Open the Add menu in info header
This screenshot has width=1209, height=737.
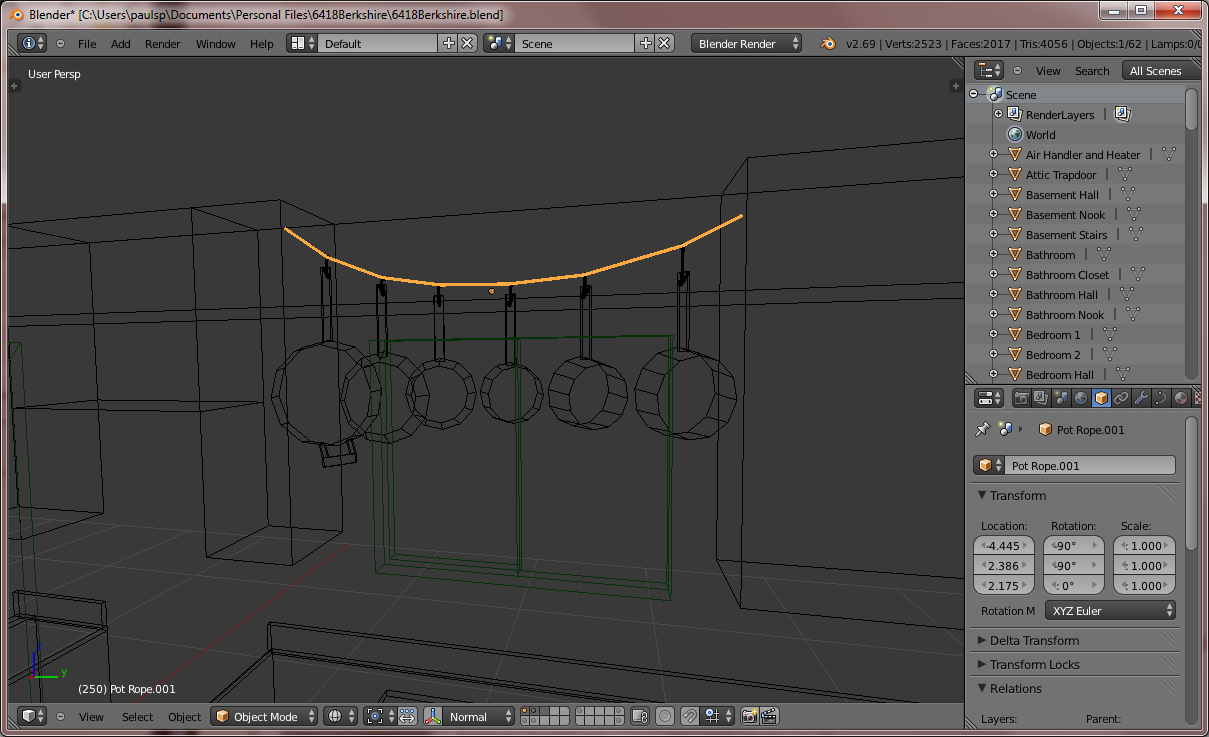(120, 44)
